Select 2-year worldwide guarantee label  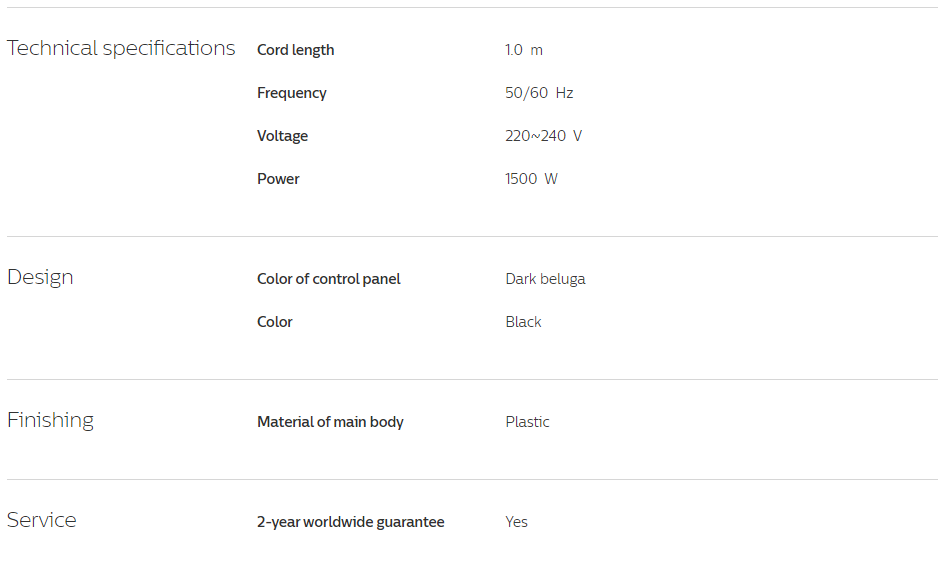tap(351, 522)
